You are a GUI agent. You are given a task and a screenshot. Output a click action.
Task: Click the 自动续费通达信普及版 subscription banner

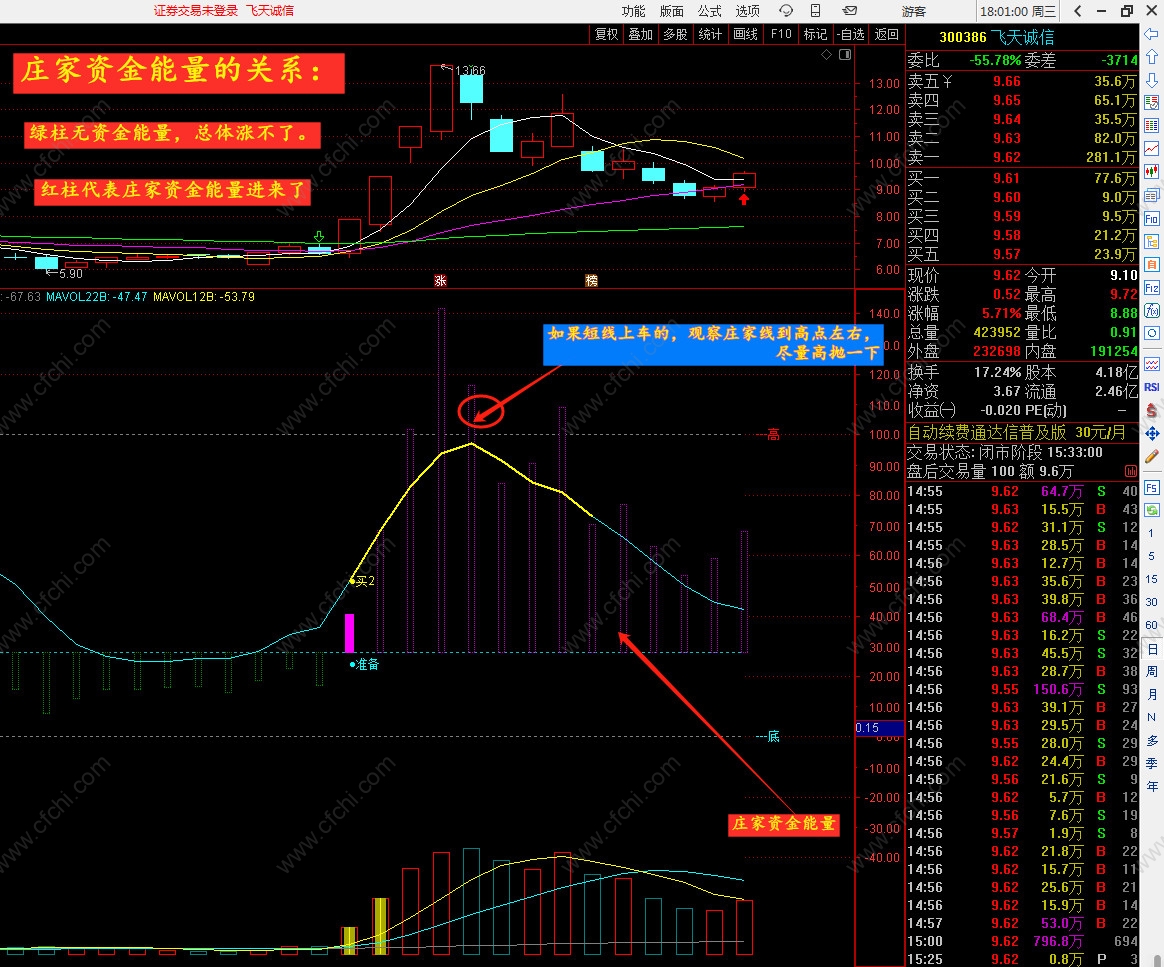(1022, 433)
